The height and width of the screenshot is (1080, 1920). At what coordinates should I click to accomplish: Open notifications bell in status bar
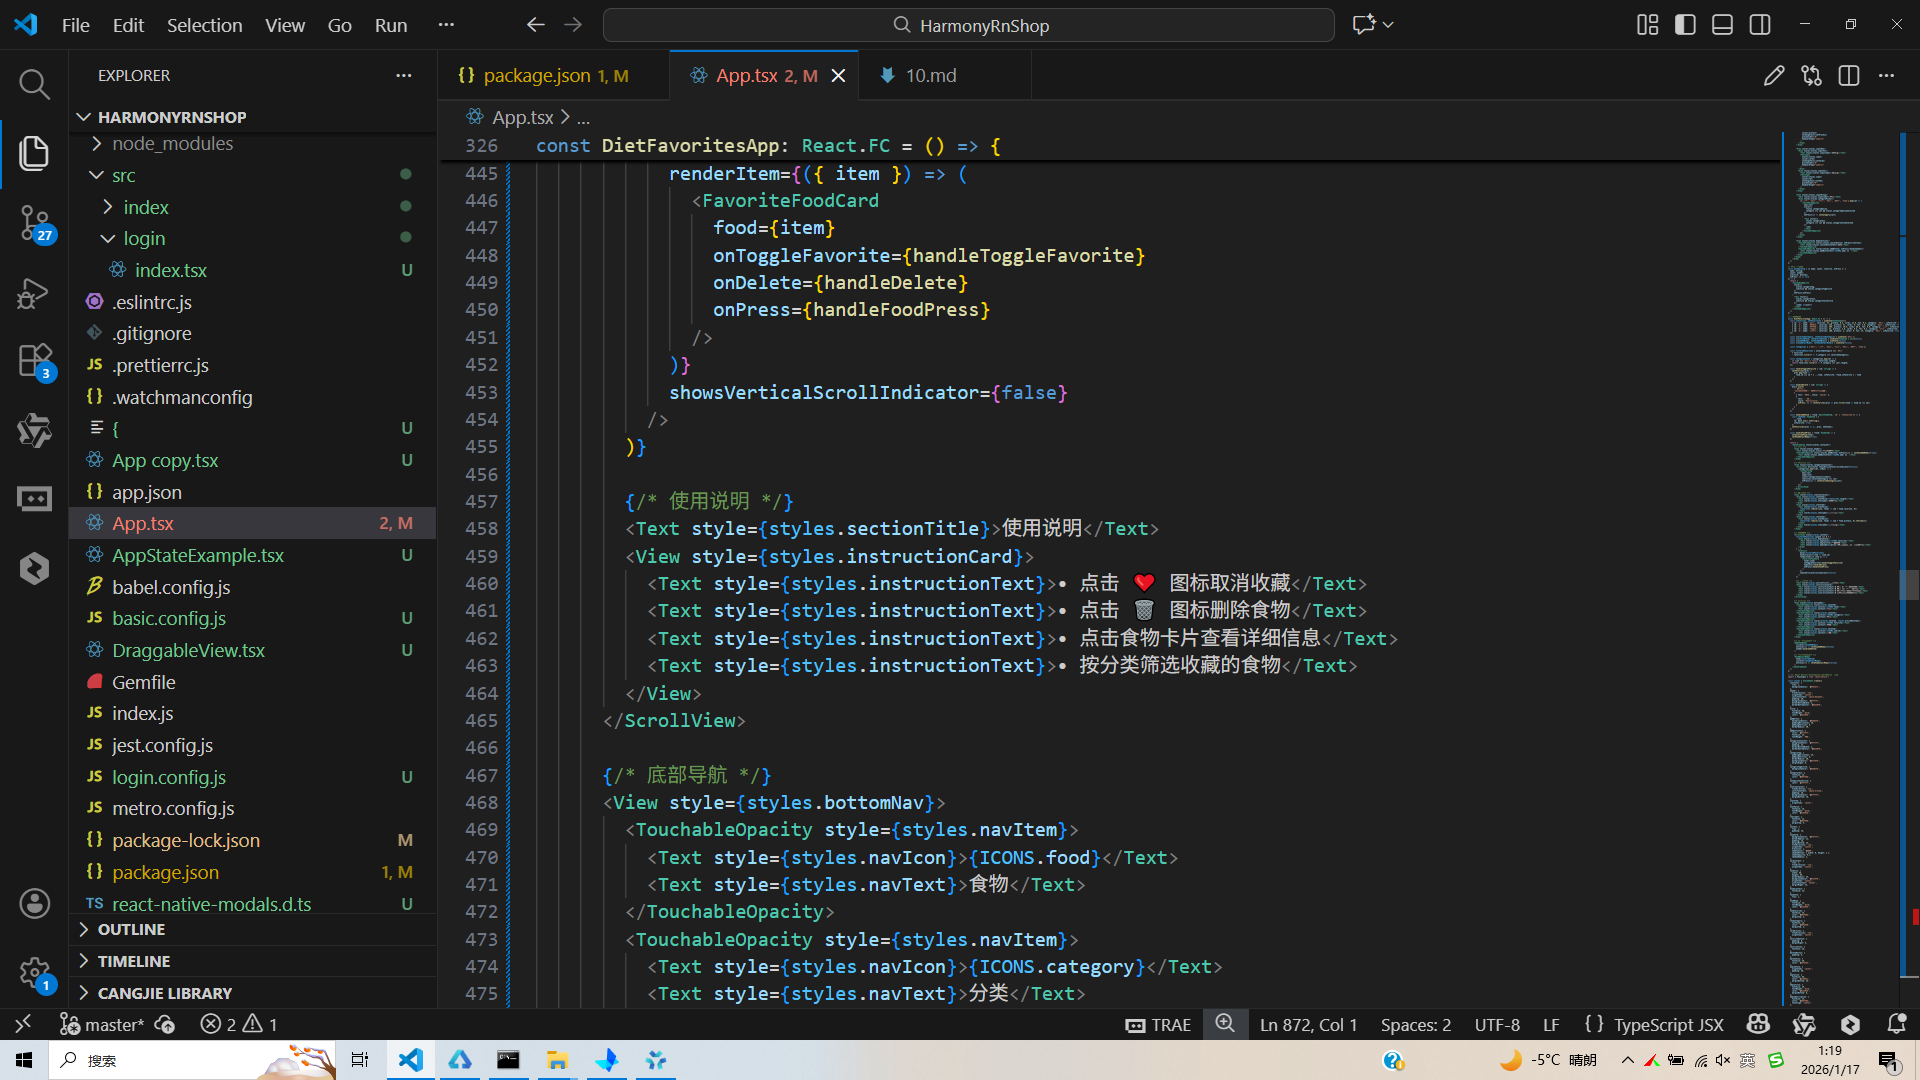pos(1896,1024)
